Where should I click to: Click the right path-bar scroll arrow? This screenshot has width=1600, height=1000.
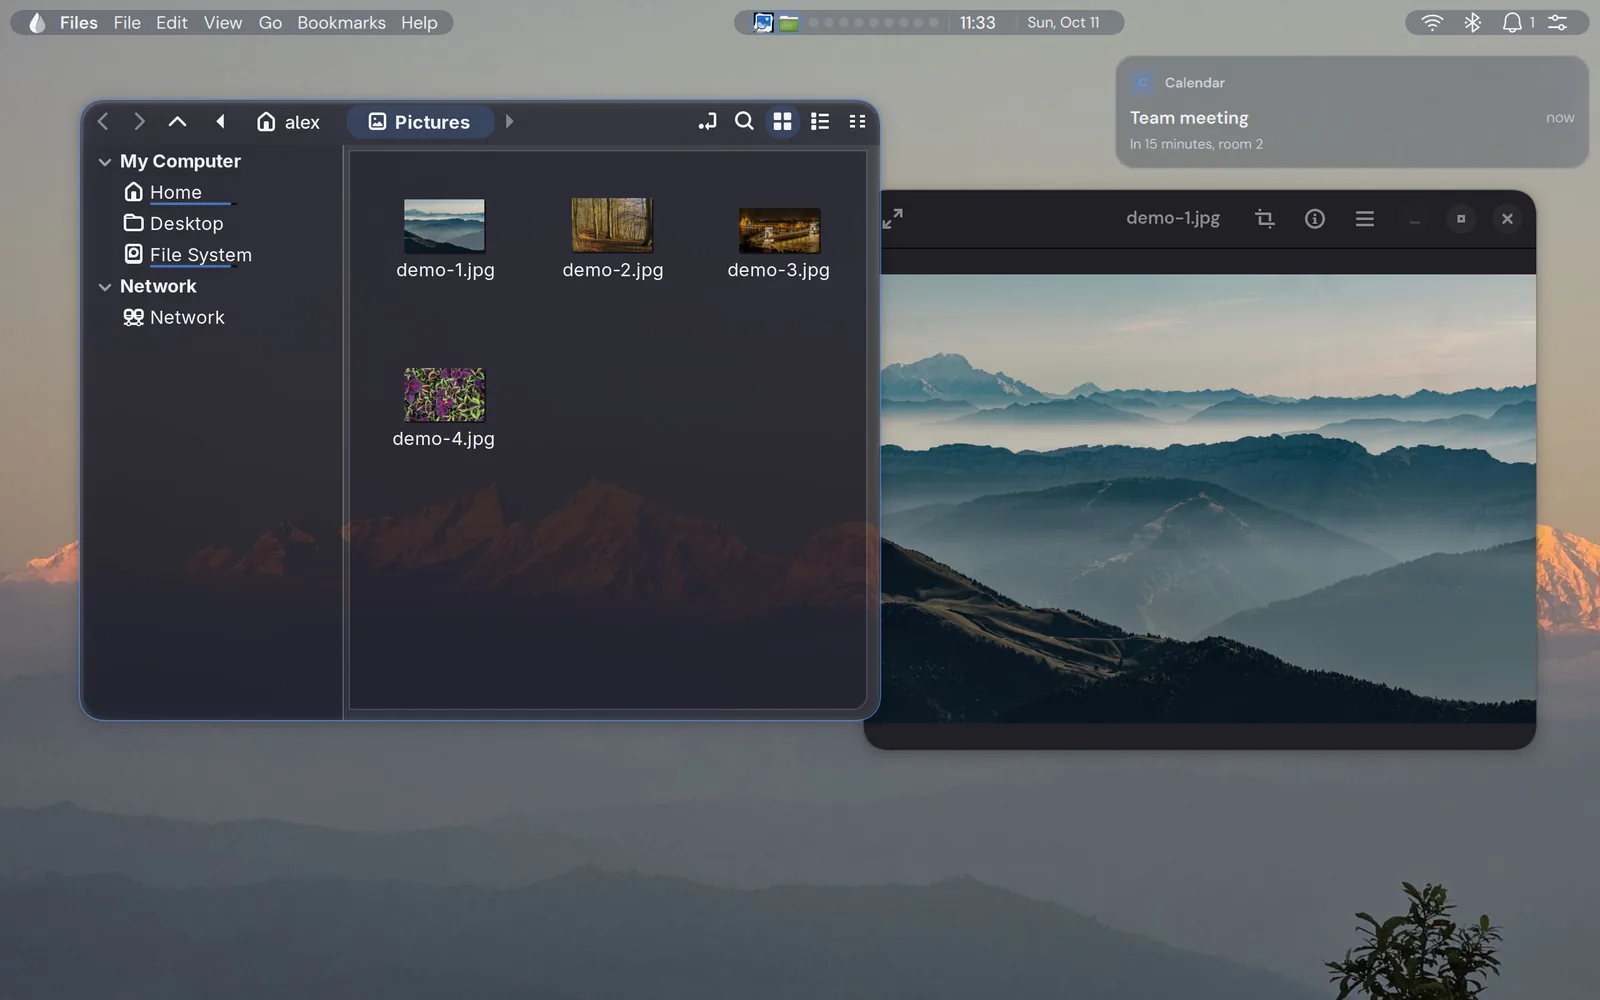click(509, 122)
